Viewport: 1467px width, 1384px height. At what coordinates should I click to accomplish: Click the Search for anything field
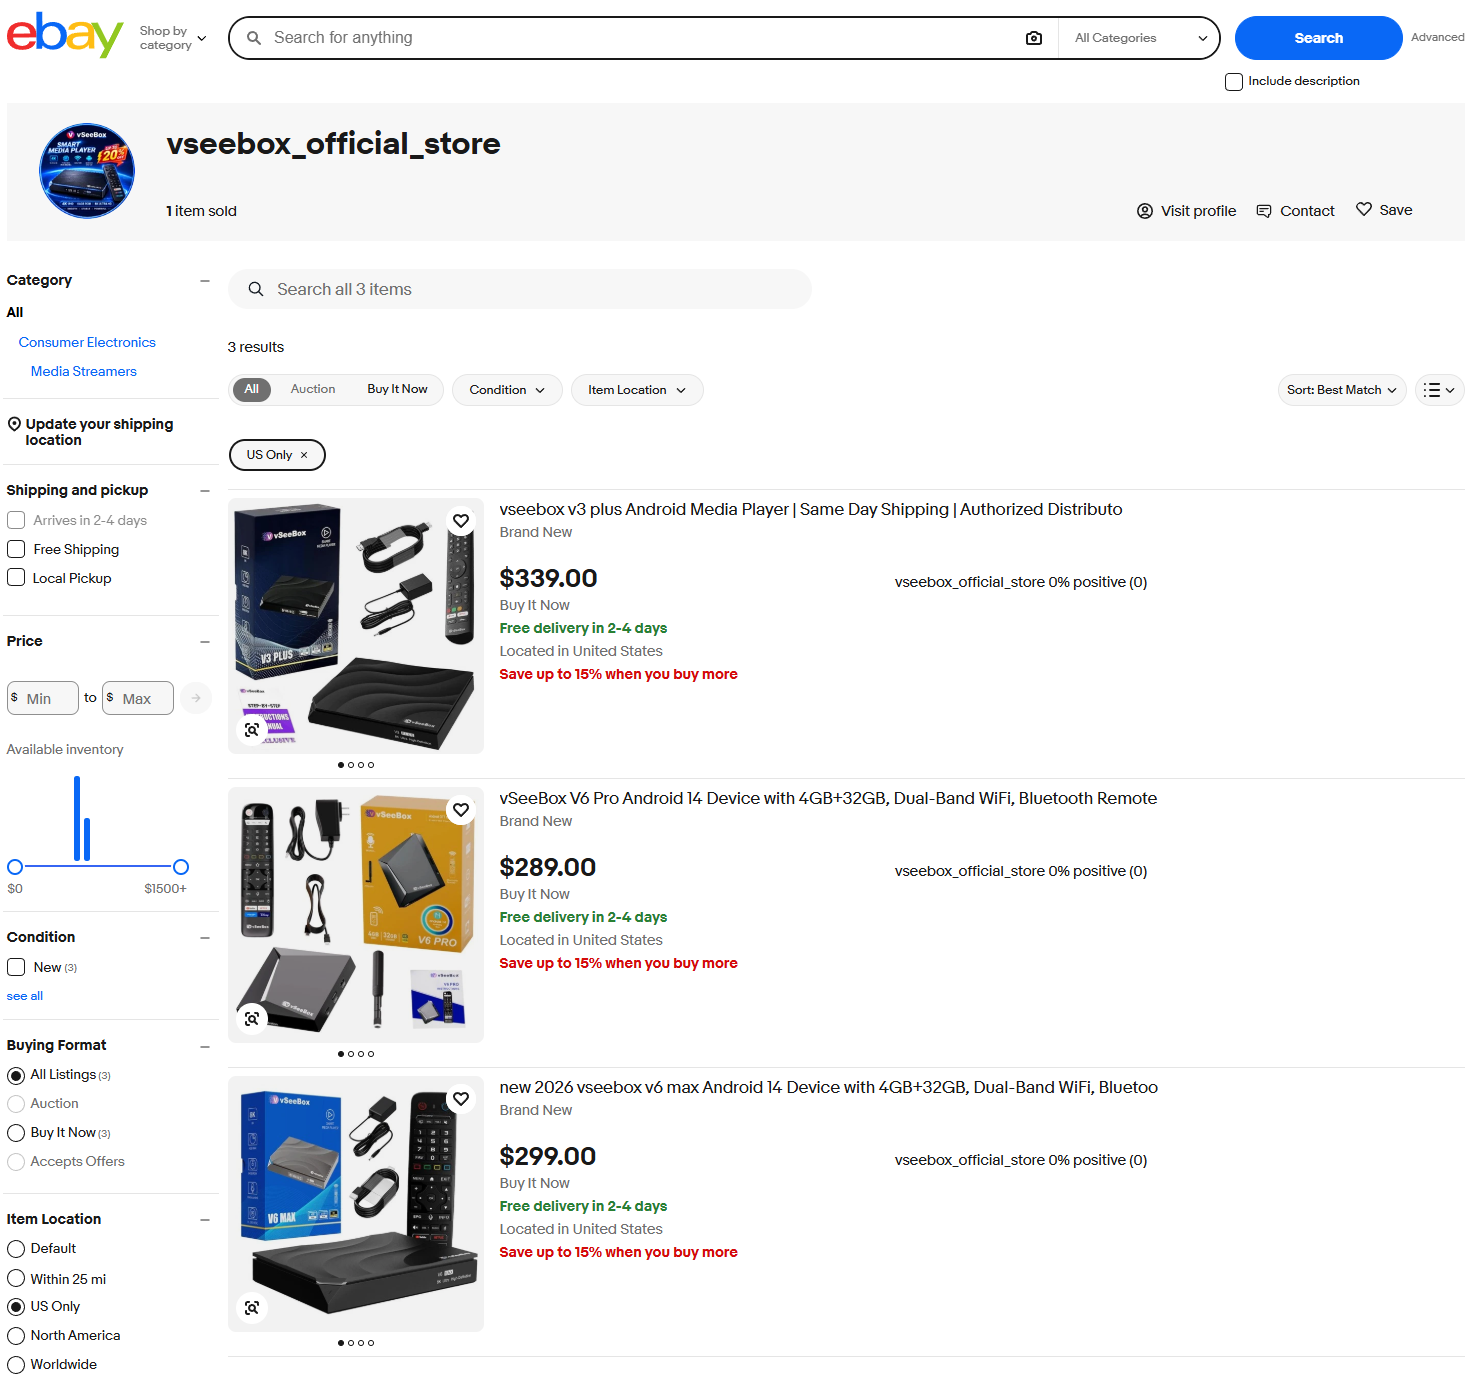coord(640,38)
